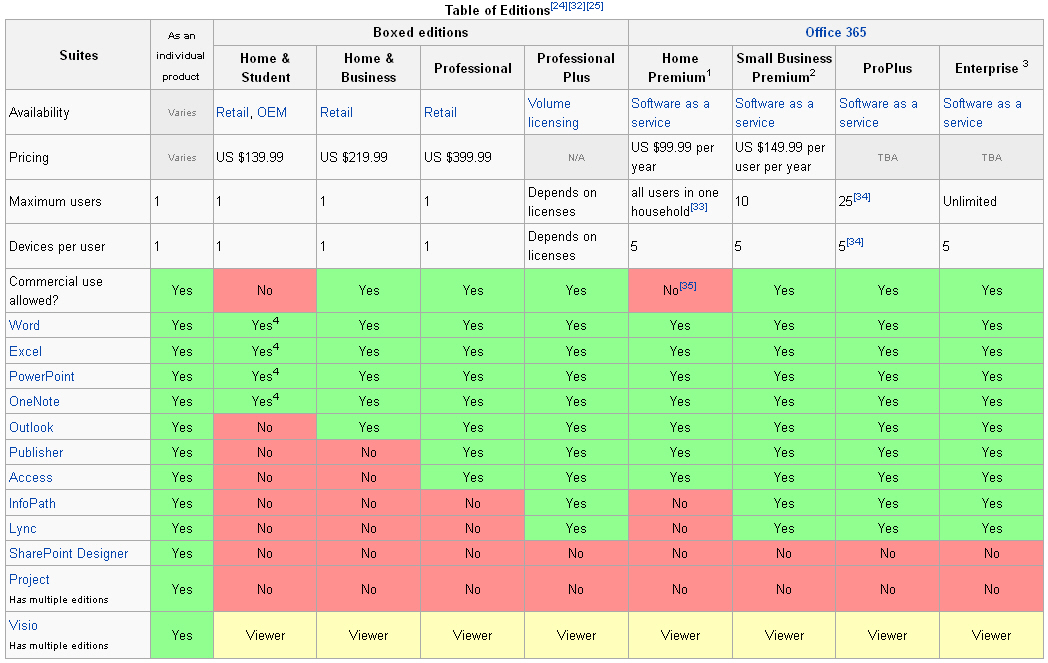This screenshot has width=1048, height=663.
Task: Click Viewer cell for Visio under Enterprise
Action: point(991,635)
